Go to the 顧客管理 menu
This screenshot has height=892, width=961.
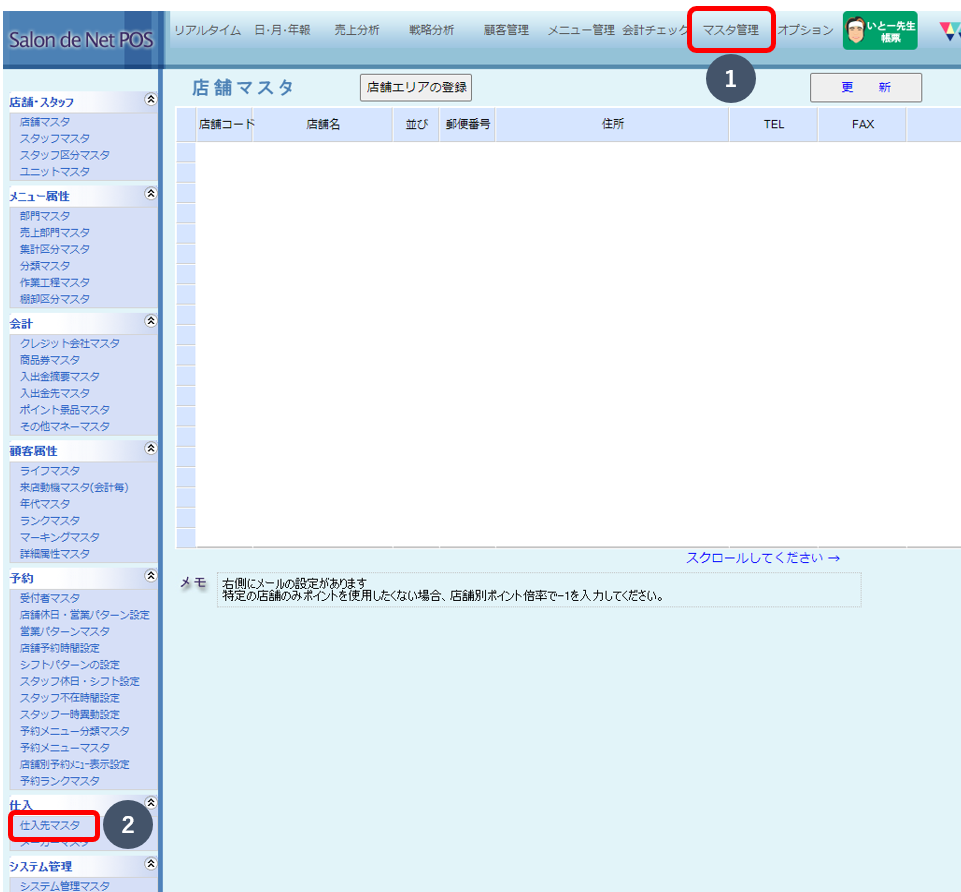[505, 30]
